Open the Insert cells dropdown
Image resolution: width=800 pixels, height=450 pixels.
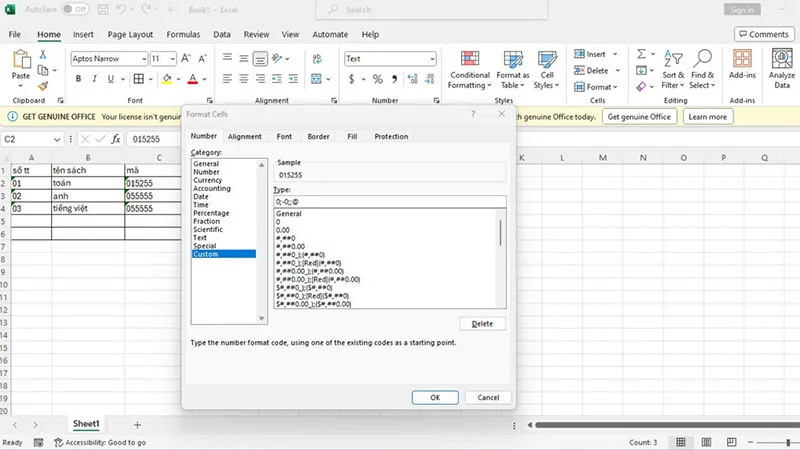coord(615,54)
